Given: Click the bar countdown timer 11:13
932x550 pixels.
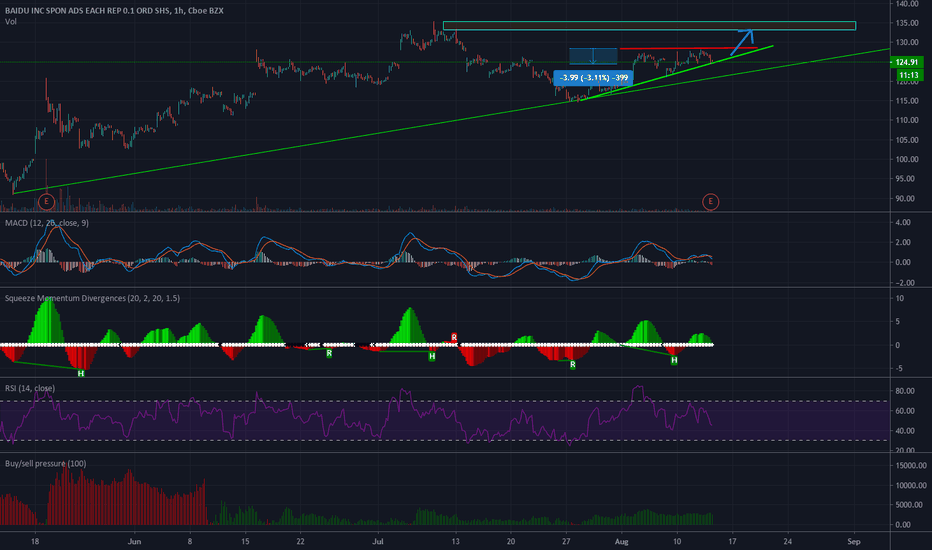Looking at the screenshot, I should coord(909,75).
